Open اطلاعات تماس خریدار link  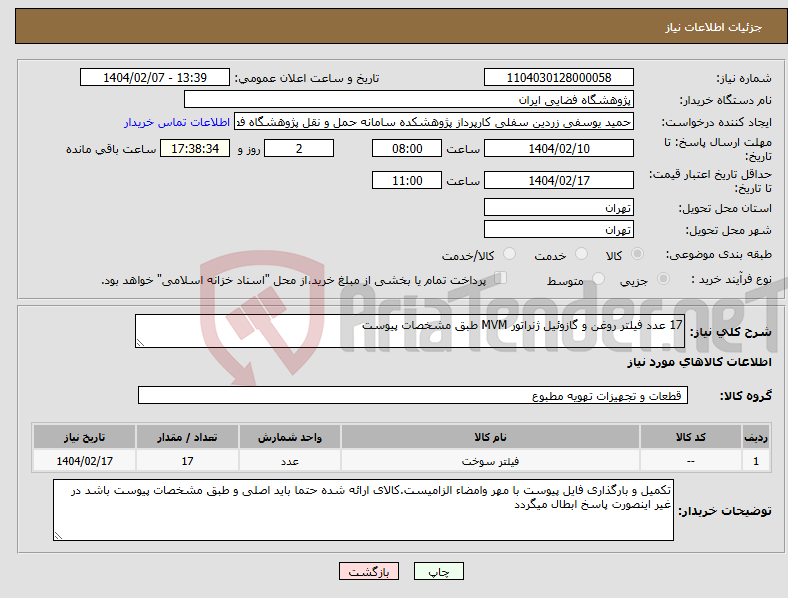click(177, 122)
